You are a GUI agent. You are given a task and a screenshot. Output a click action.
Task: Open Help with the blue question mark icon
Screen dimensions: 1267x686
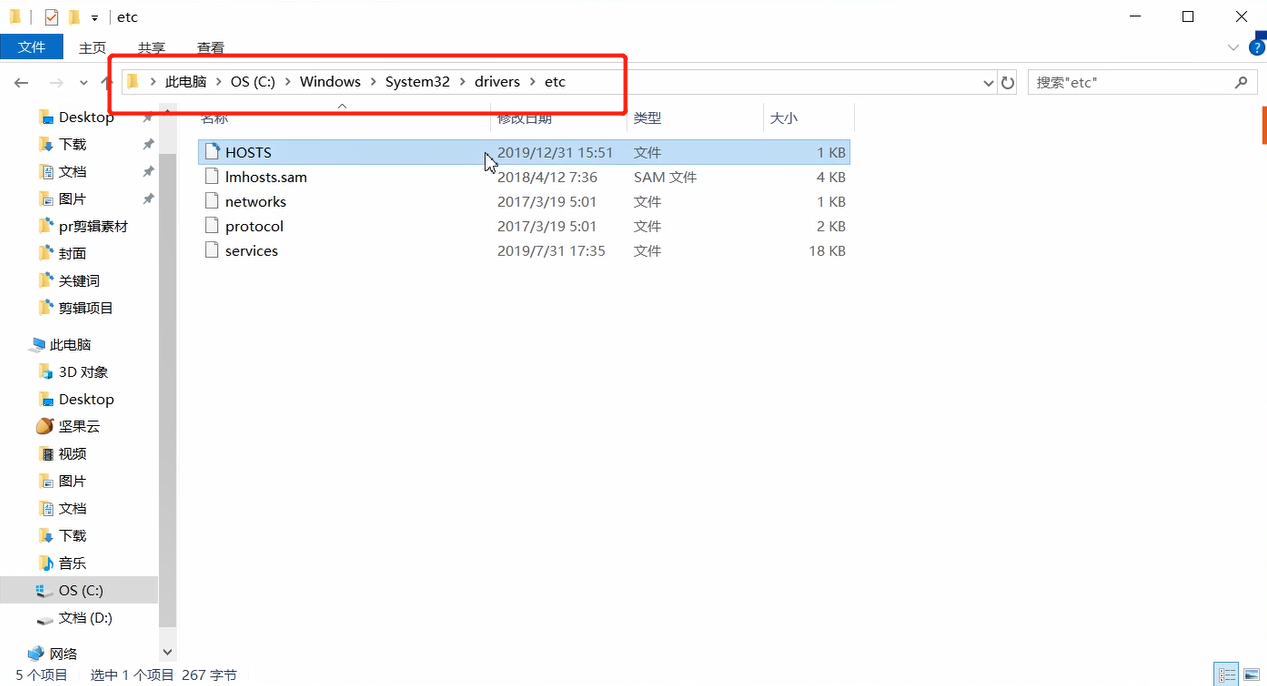(1255, 47)
